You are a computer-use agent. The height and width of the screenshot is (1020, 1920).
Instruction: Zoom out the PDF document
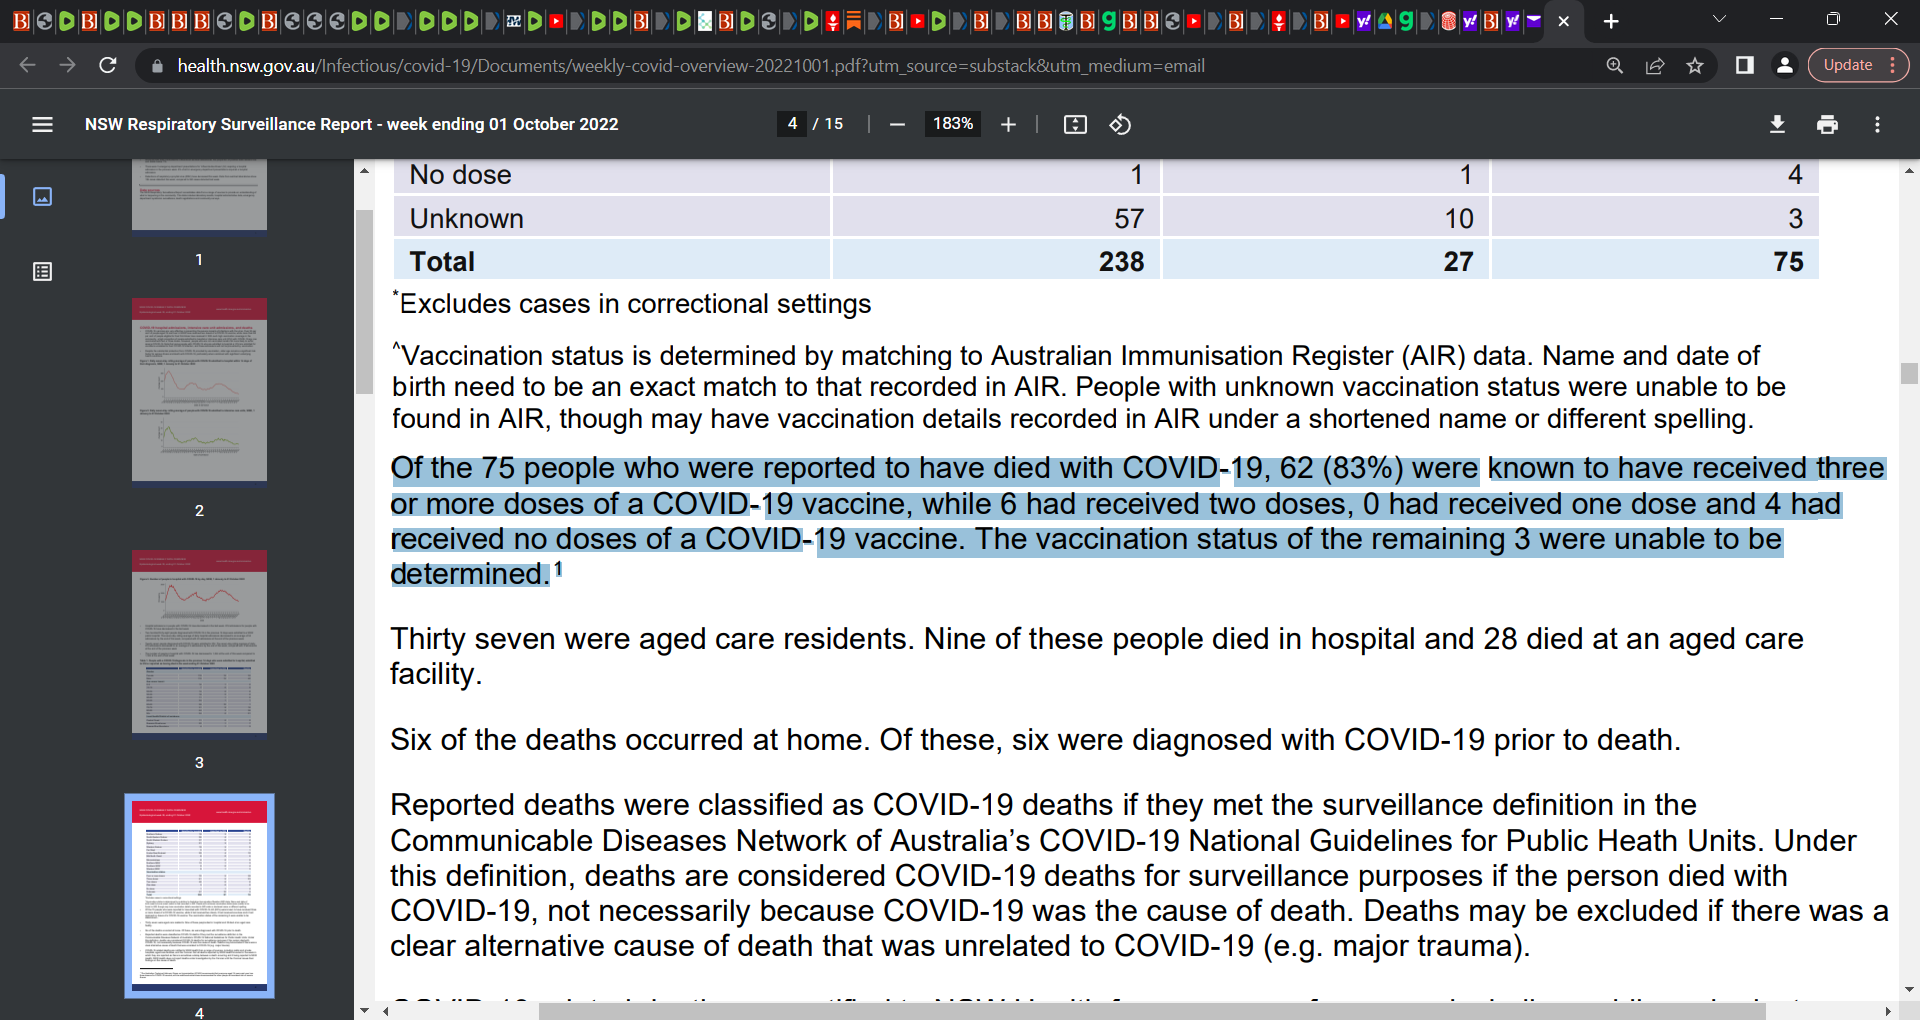(x=897, y=124)
